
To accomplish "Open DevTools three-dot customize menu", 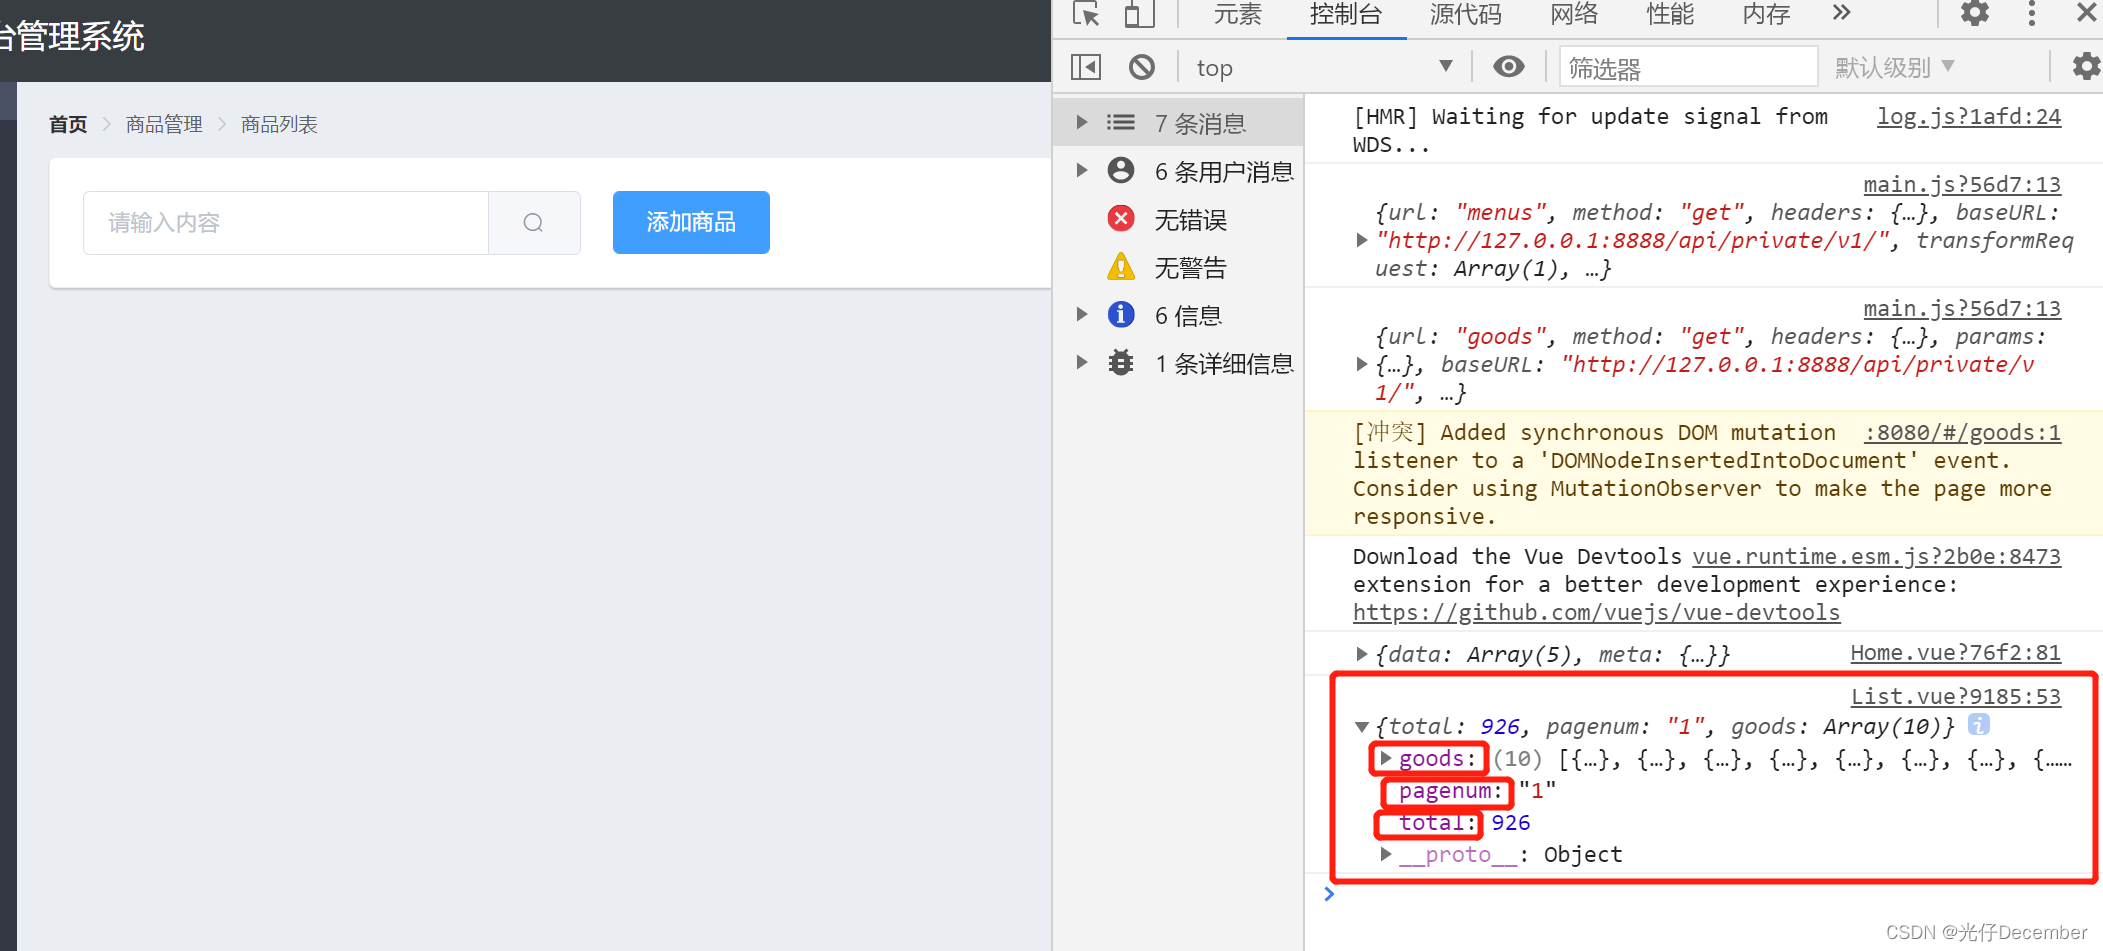I will pos(2031,13).
